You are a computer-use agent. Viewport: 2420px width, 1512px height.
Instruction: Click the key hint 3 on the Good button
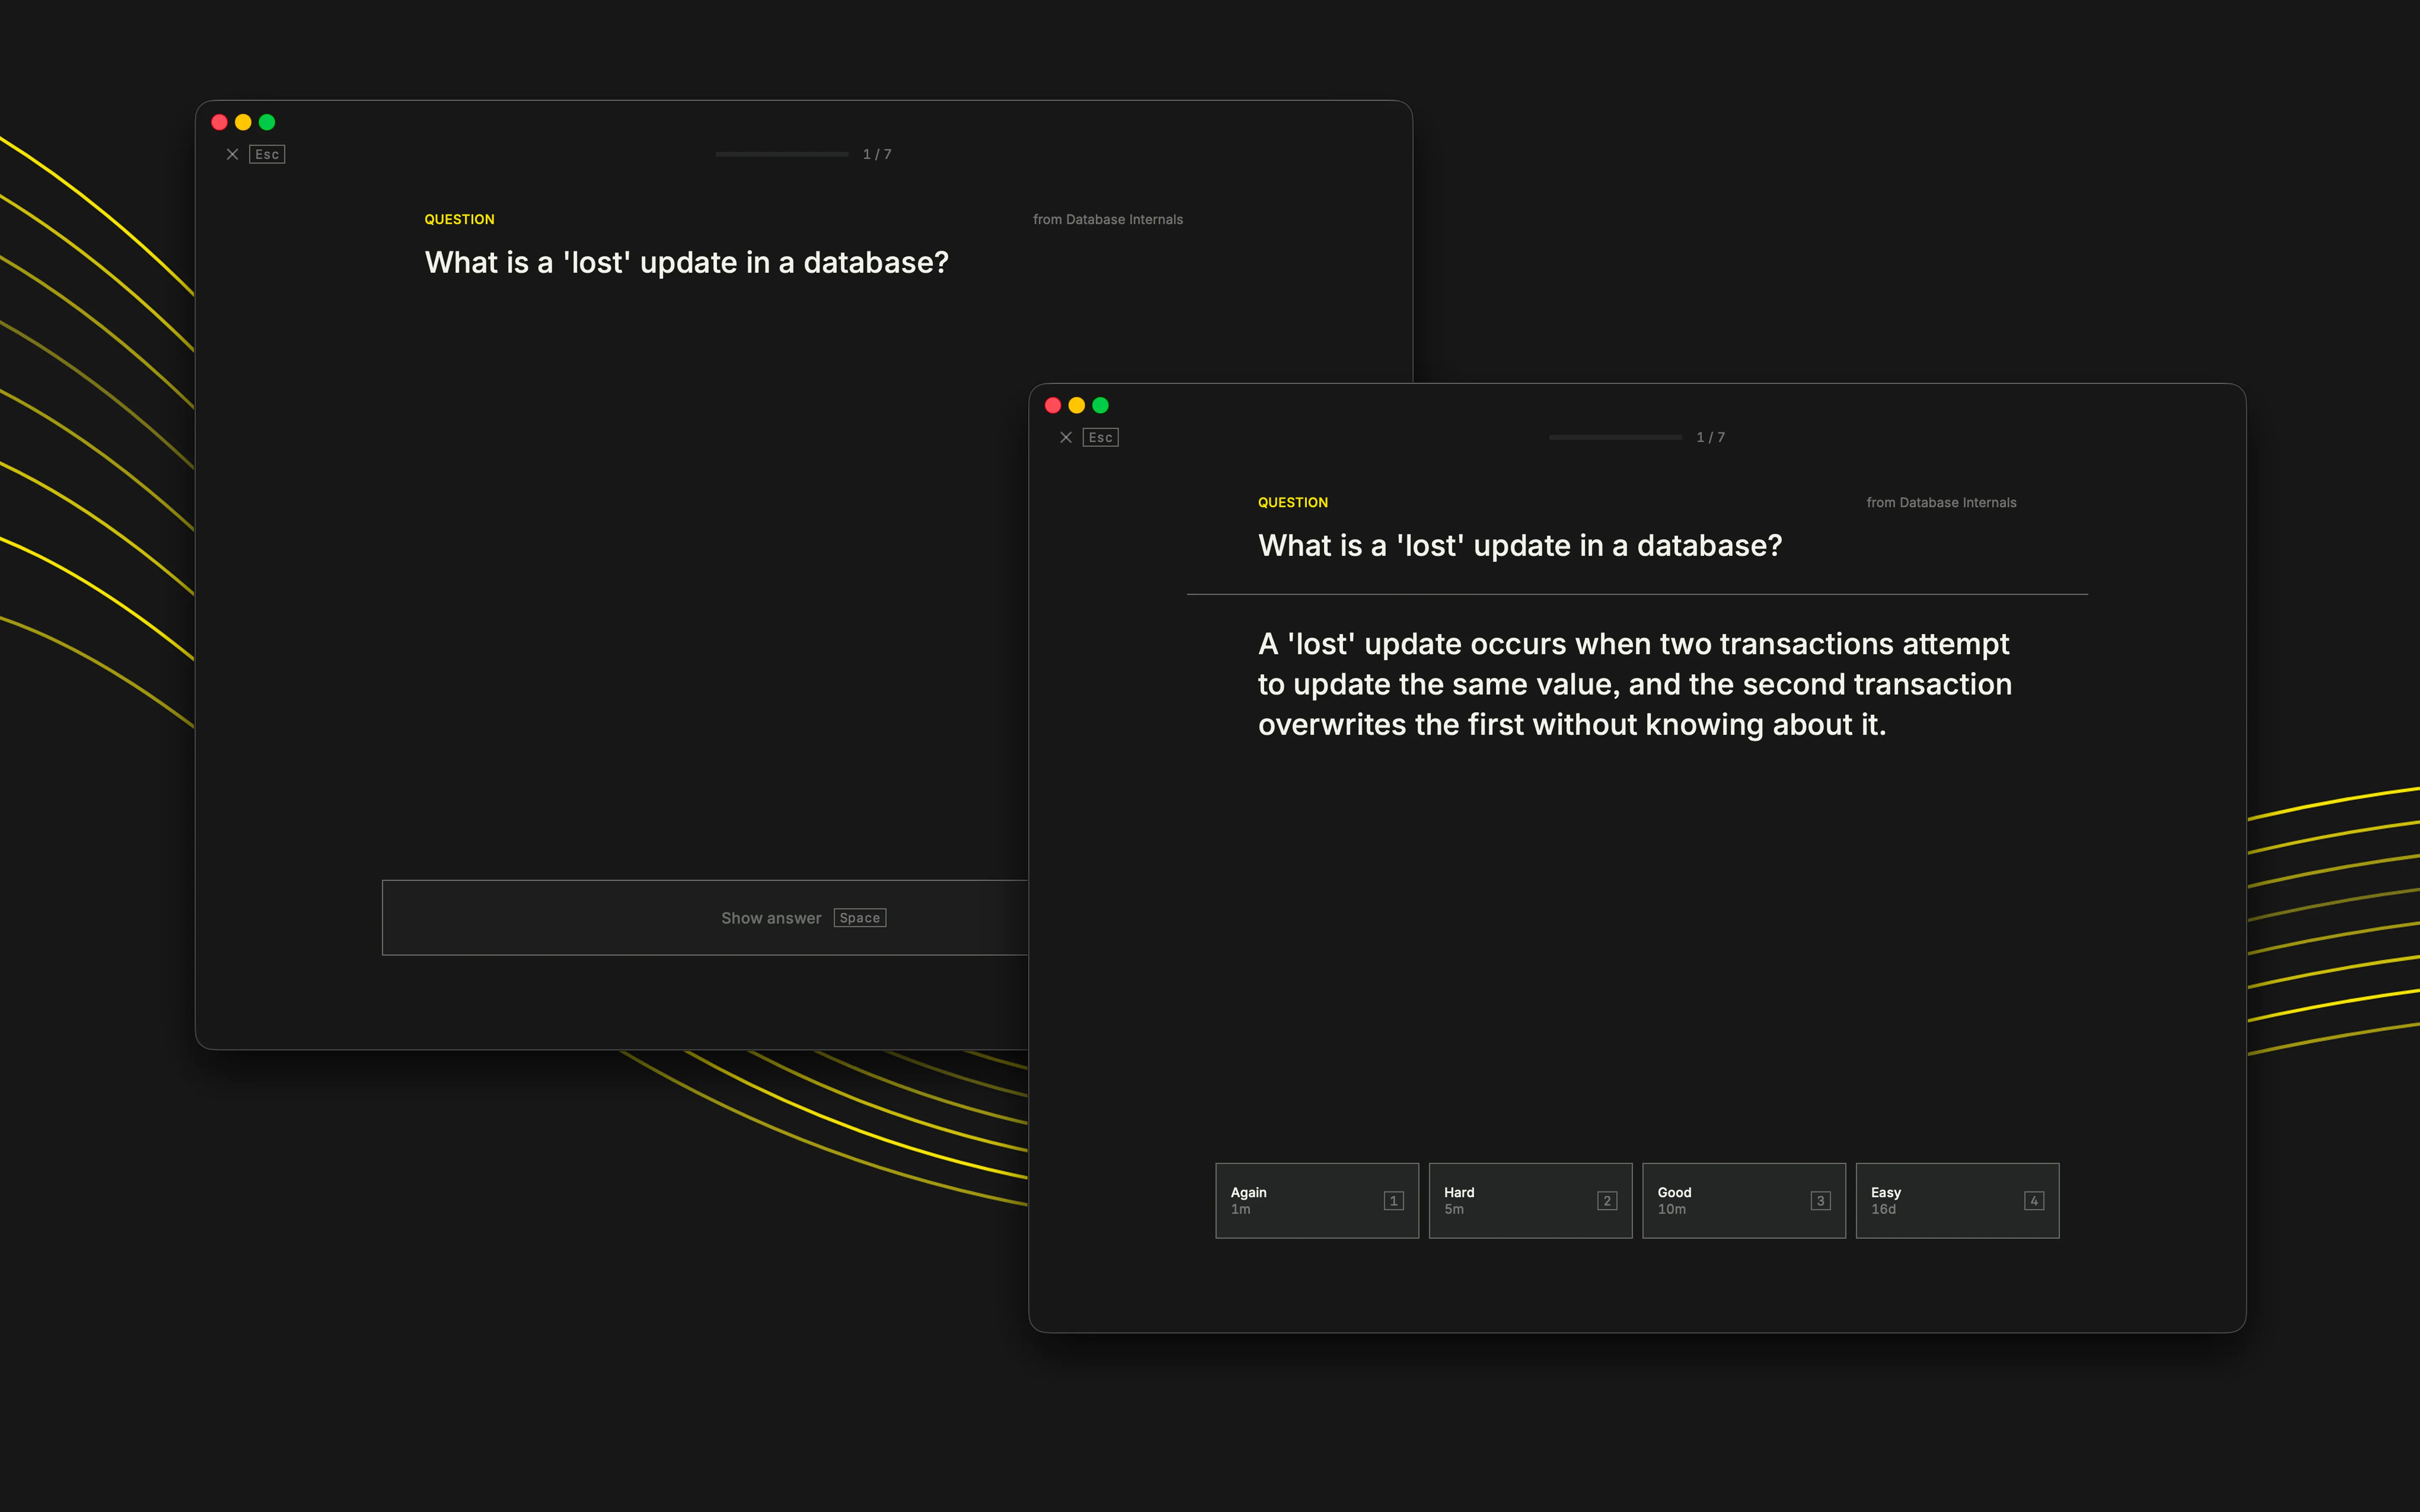tap(1820, 1201)
